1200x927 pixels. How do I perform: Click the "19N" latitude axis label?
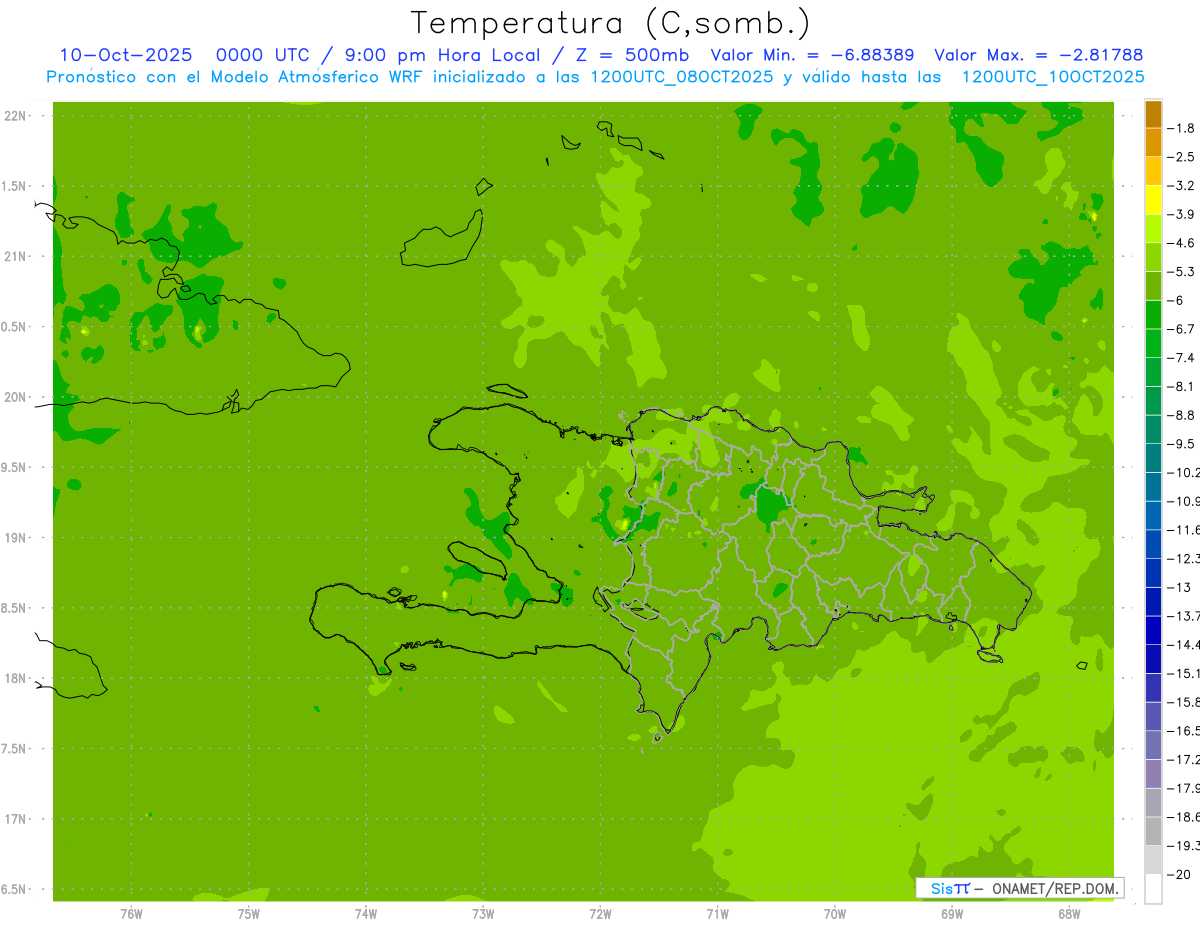[15, 538]
